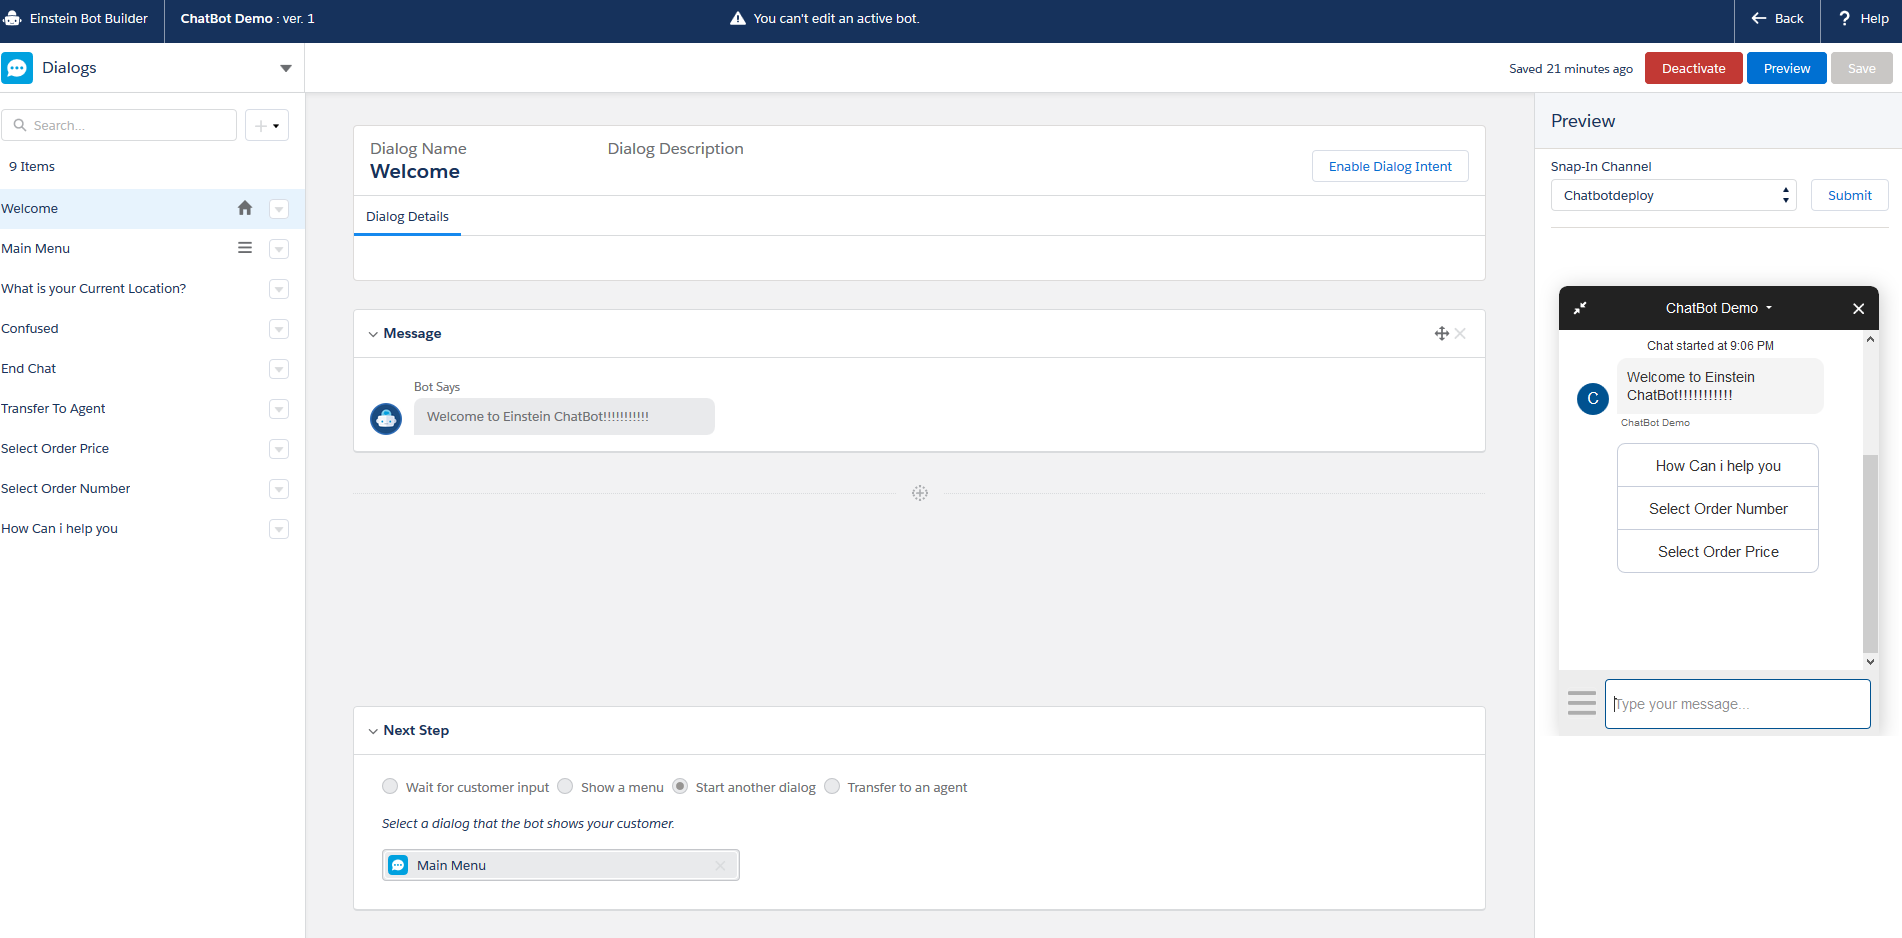Clear the Main Menu dialog selection
Screen dimensions: 1902x938
[x=720, y=866]
